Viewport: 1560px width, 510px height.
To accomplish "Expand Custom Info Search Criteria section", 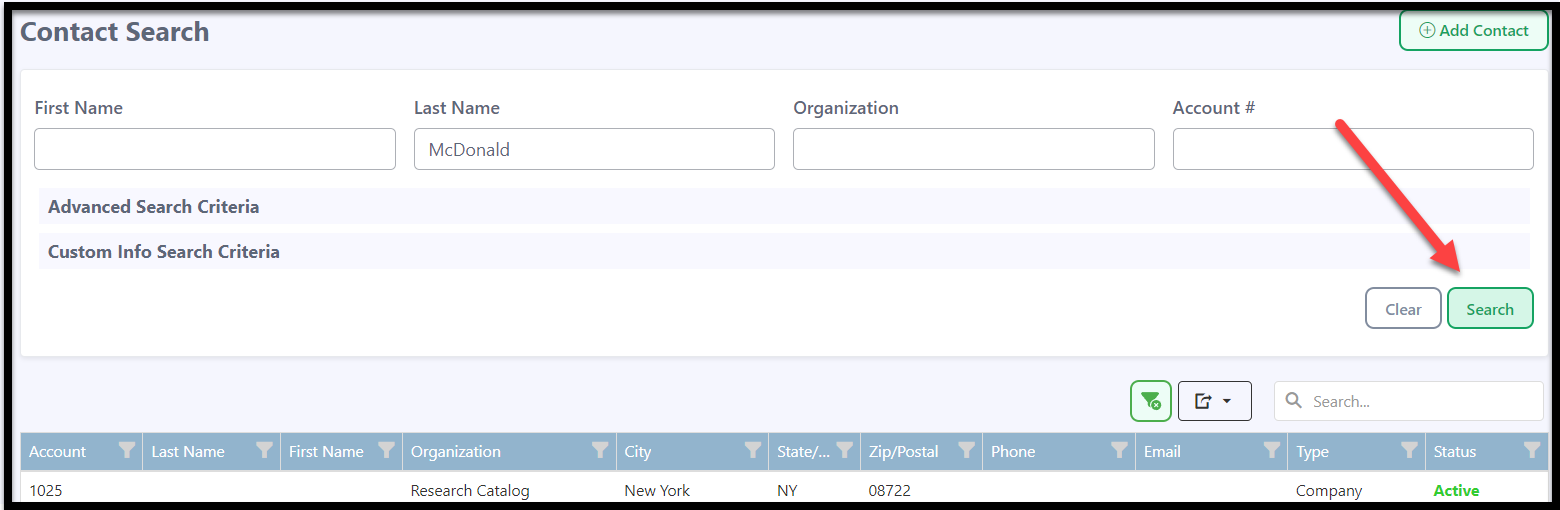I will pyautogui.click(x=784, y=252).
